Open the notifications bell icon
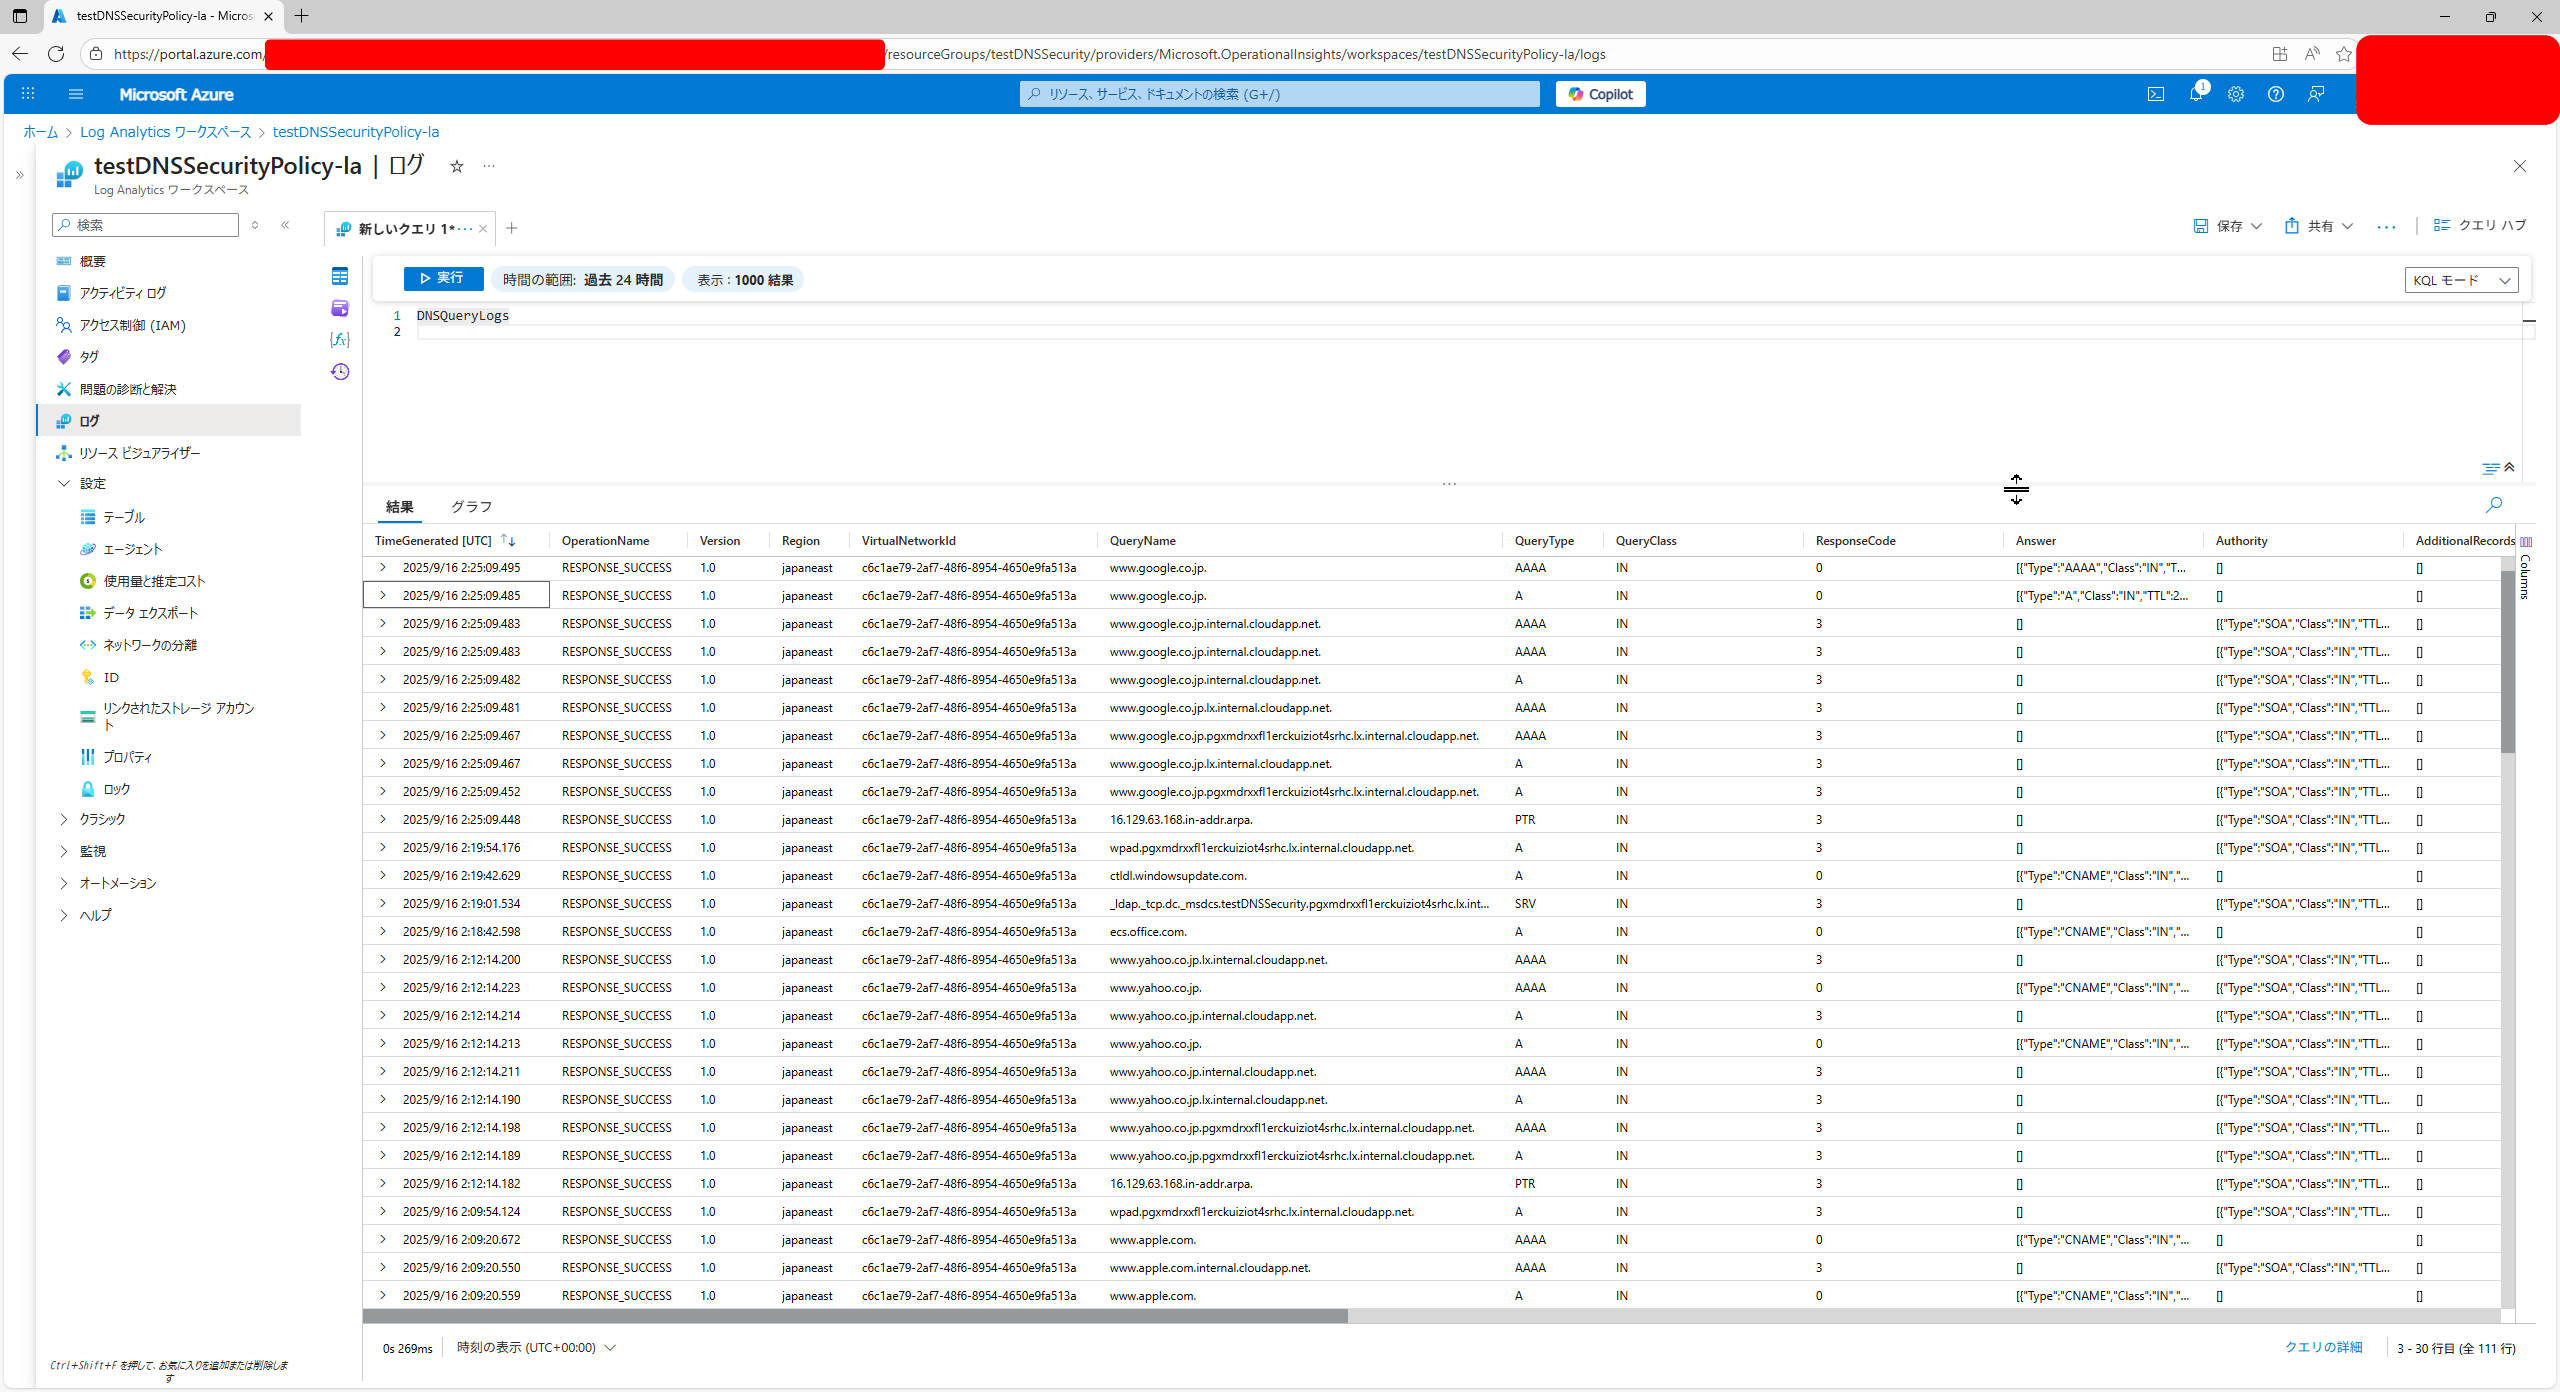 click(x=2195, y=94)
